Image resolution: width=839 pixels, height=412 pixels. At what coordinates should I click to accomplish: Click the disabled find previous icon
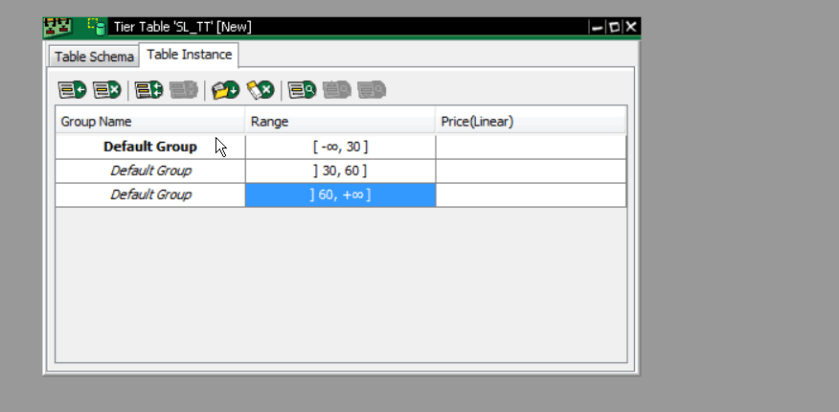coord(337,90)
